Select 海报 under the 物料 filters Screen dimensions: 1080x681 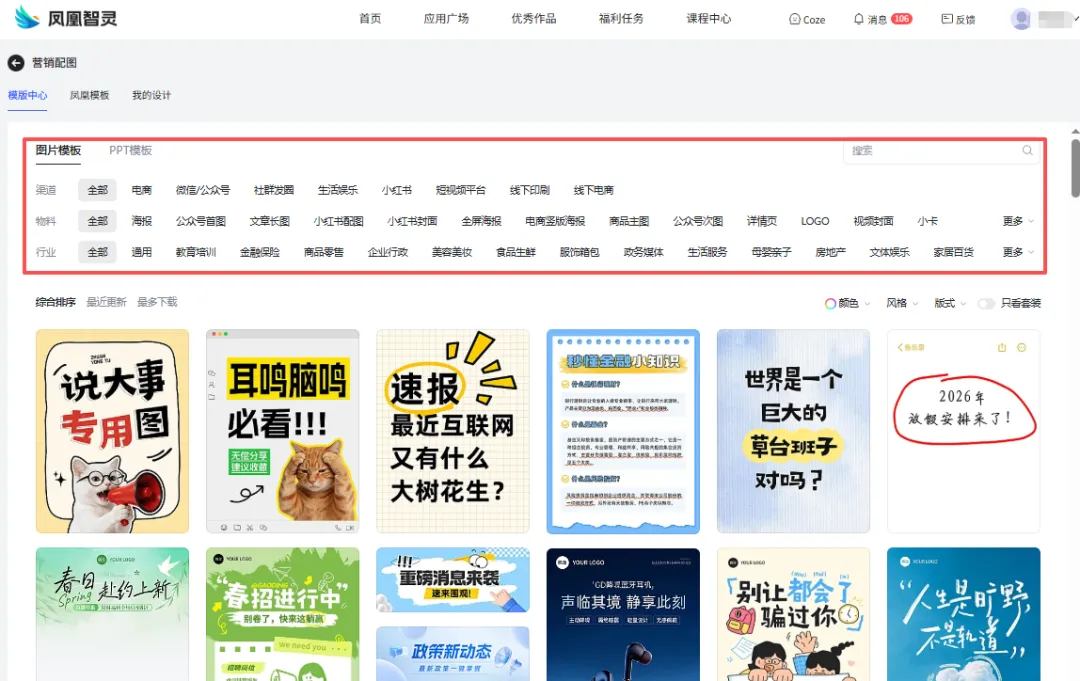(142, 220)
